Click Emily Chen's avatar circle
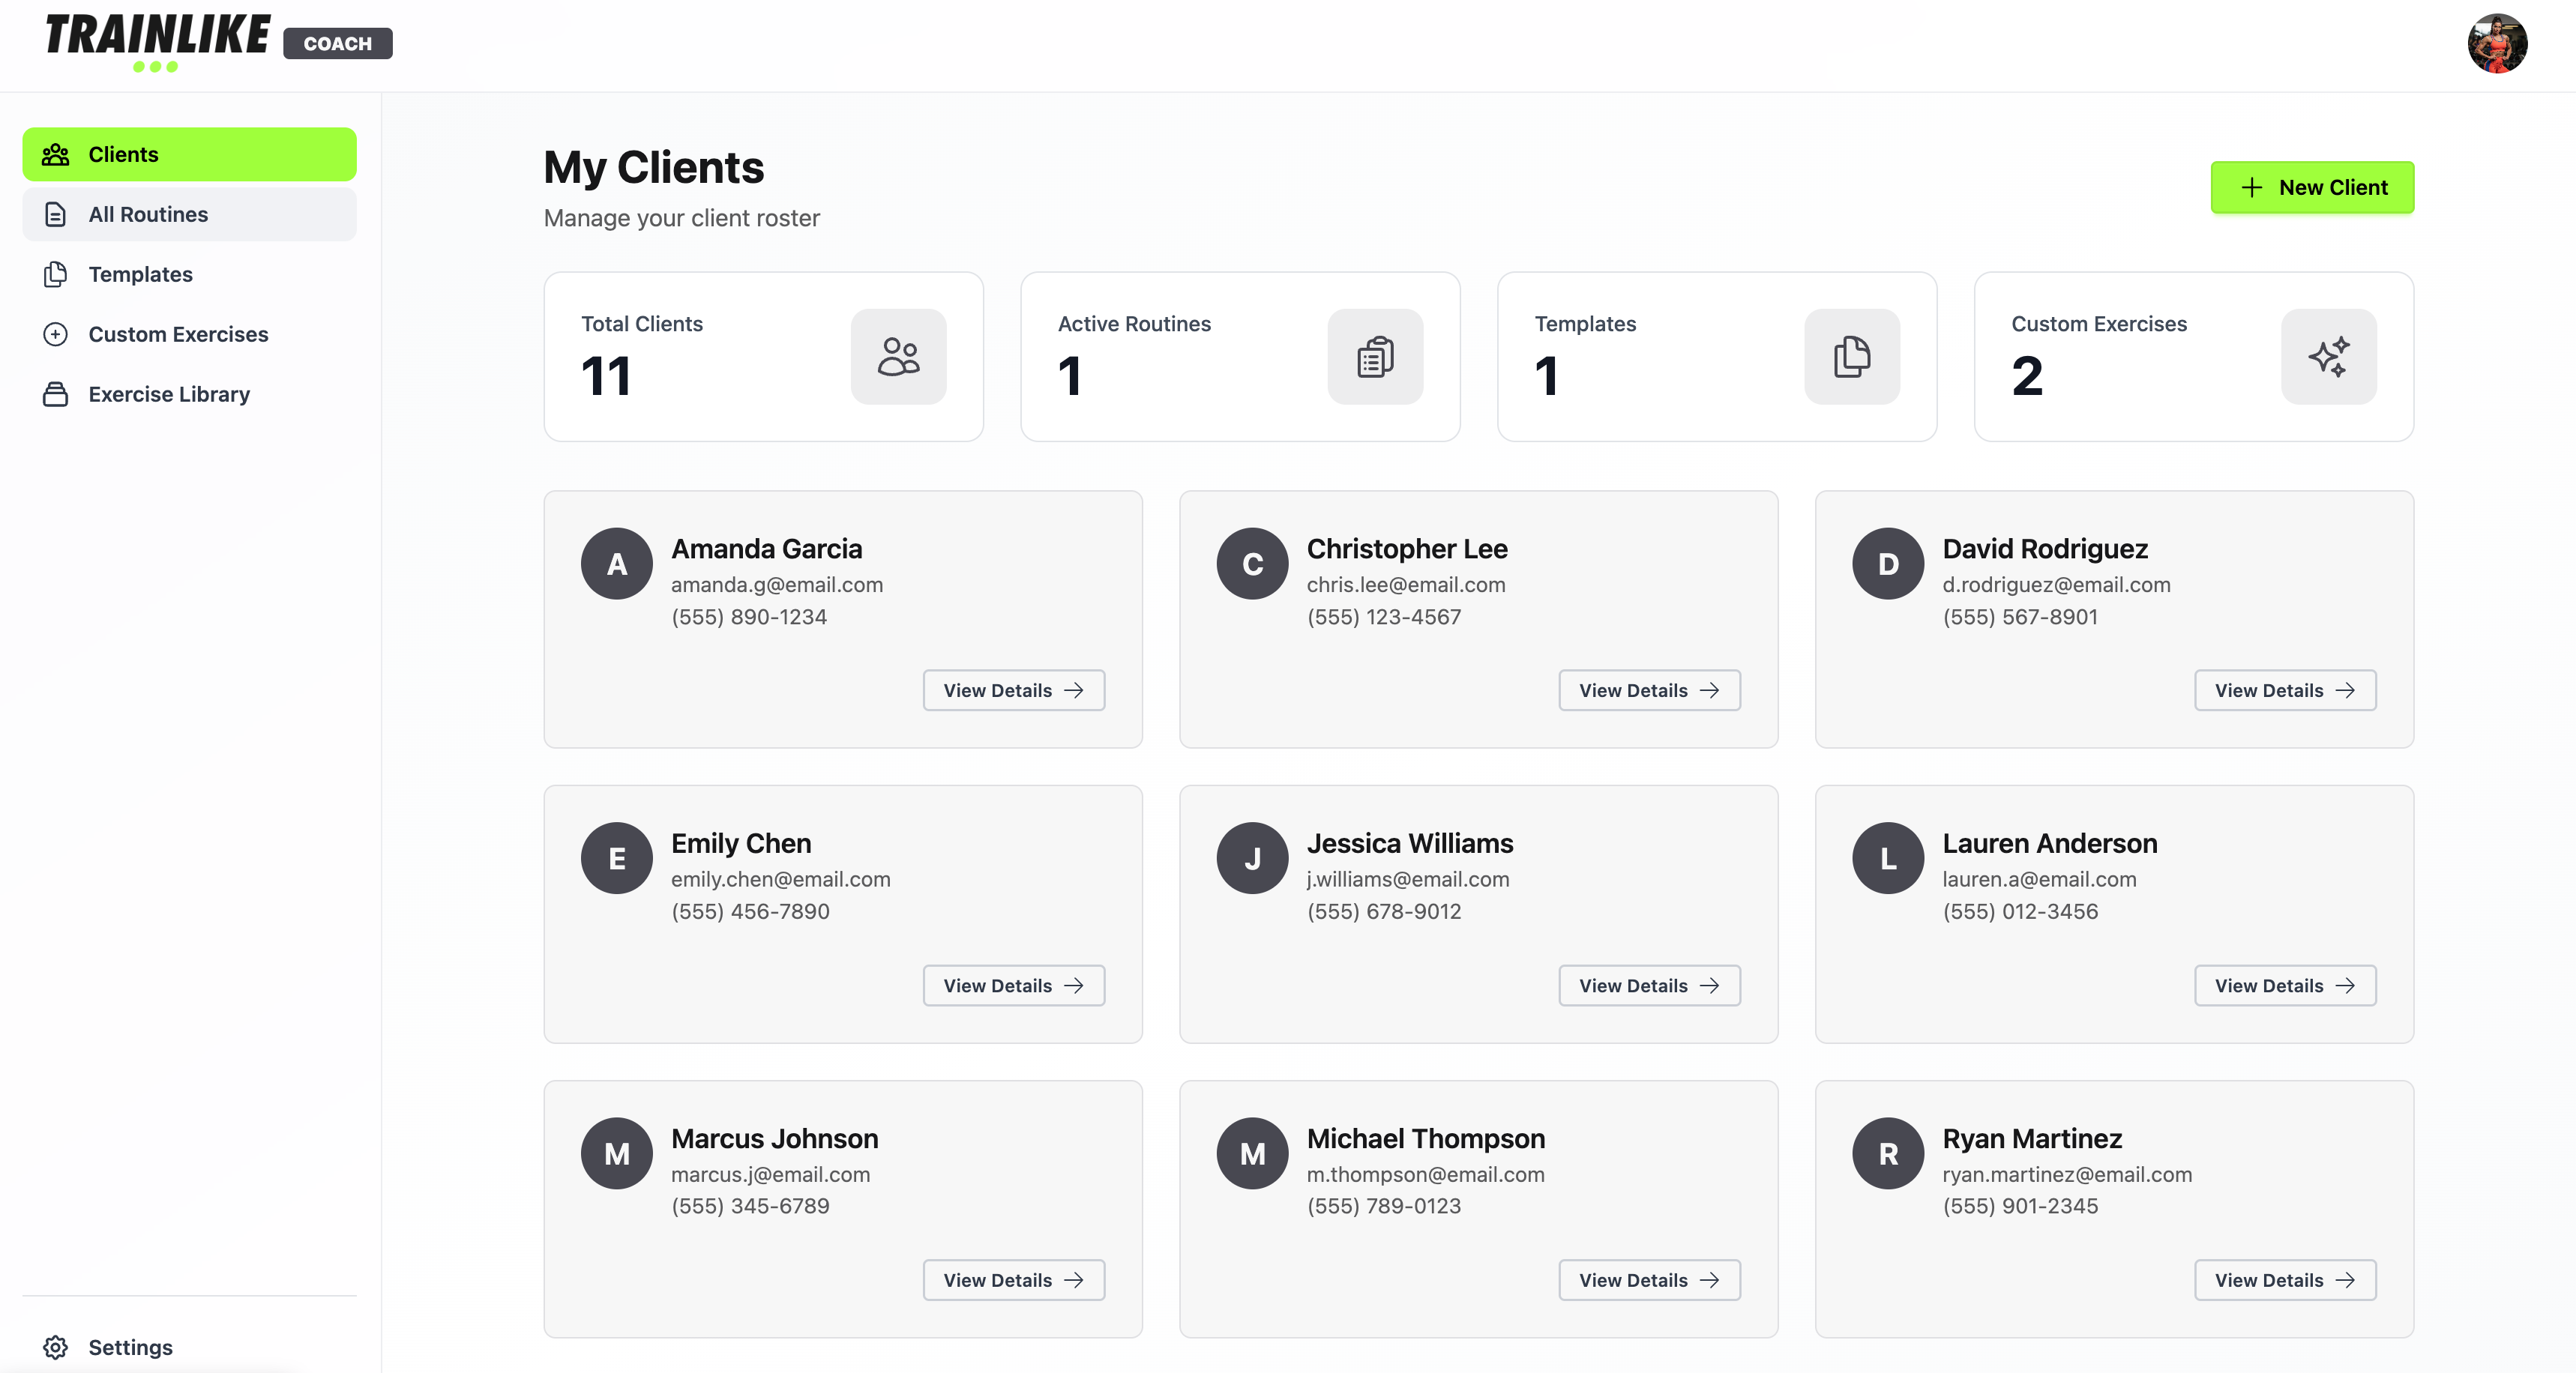Viewport: 2576px width, 1373px height. click(x=616, y=858)
